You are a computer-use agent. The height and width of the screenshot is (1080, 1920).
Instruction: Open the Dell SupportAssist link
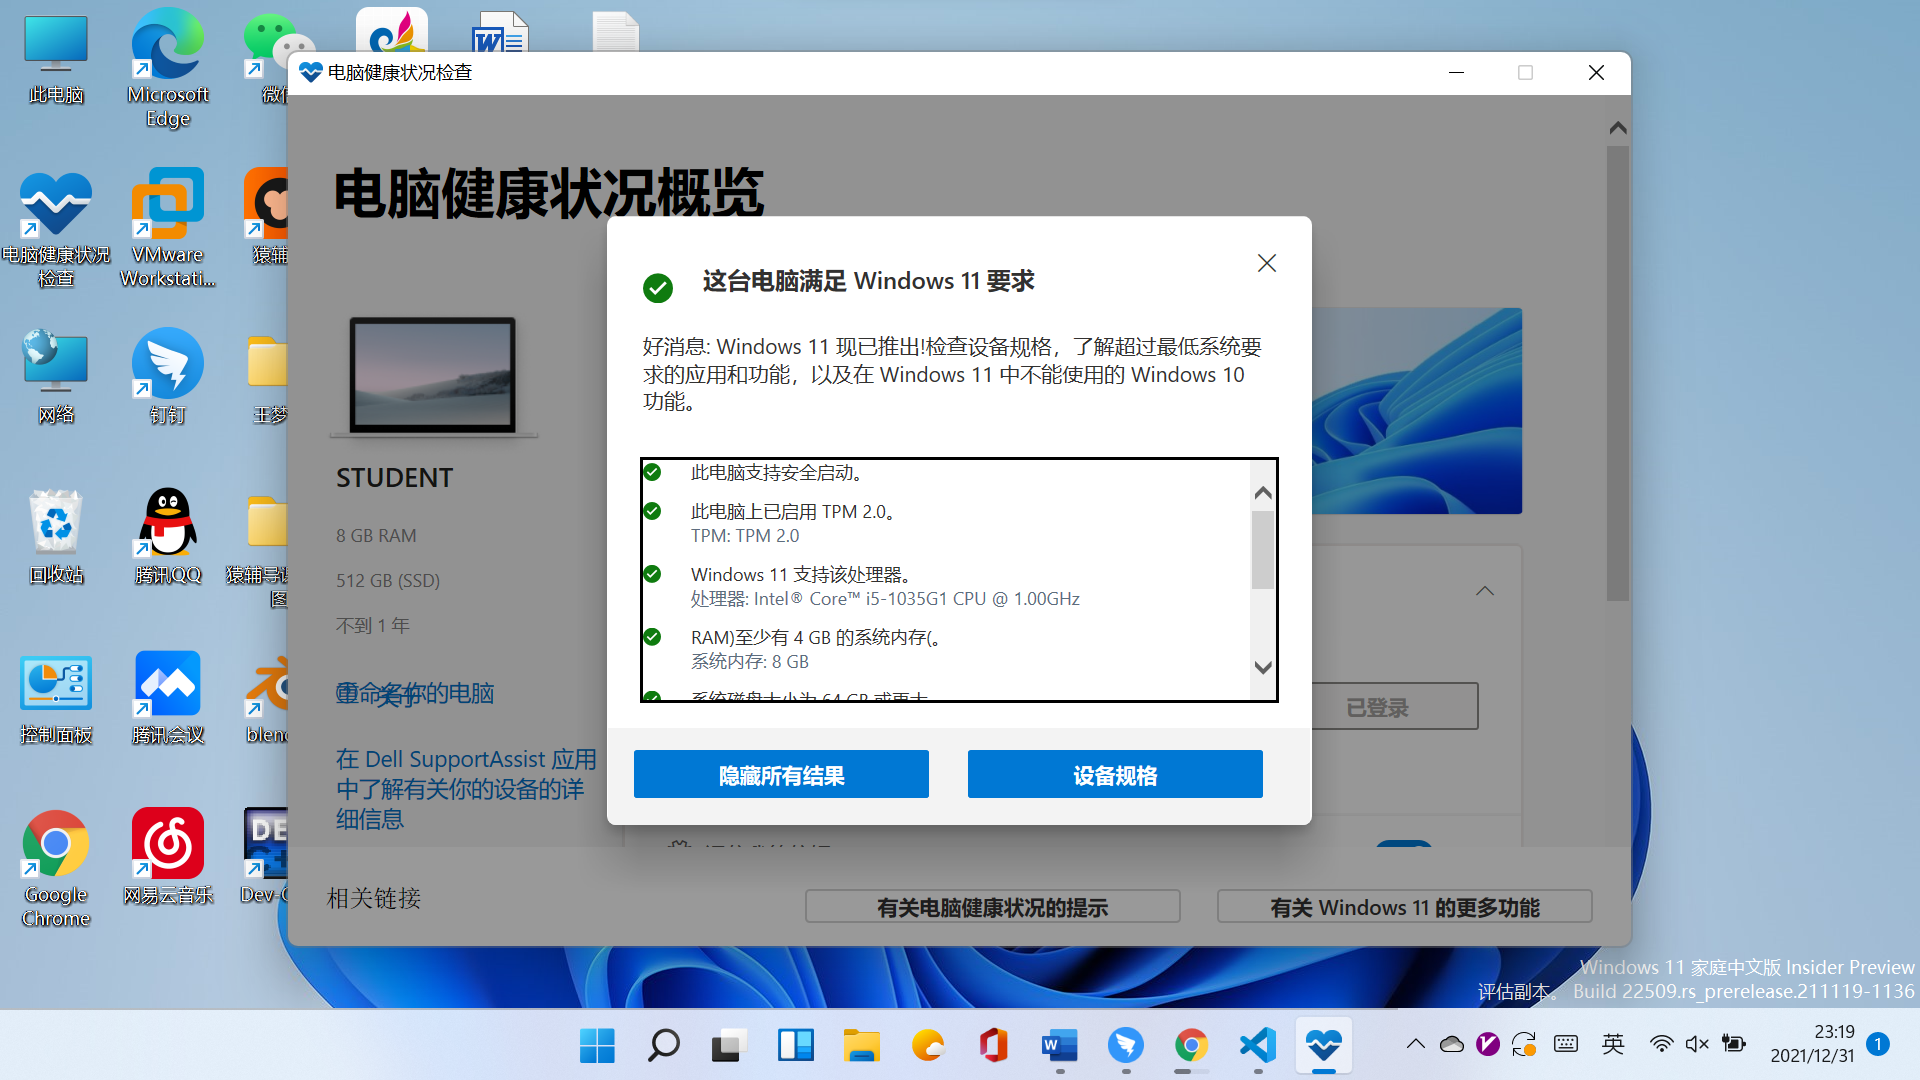point(466,789)
